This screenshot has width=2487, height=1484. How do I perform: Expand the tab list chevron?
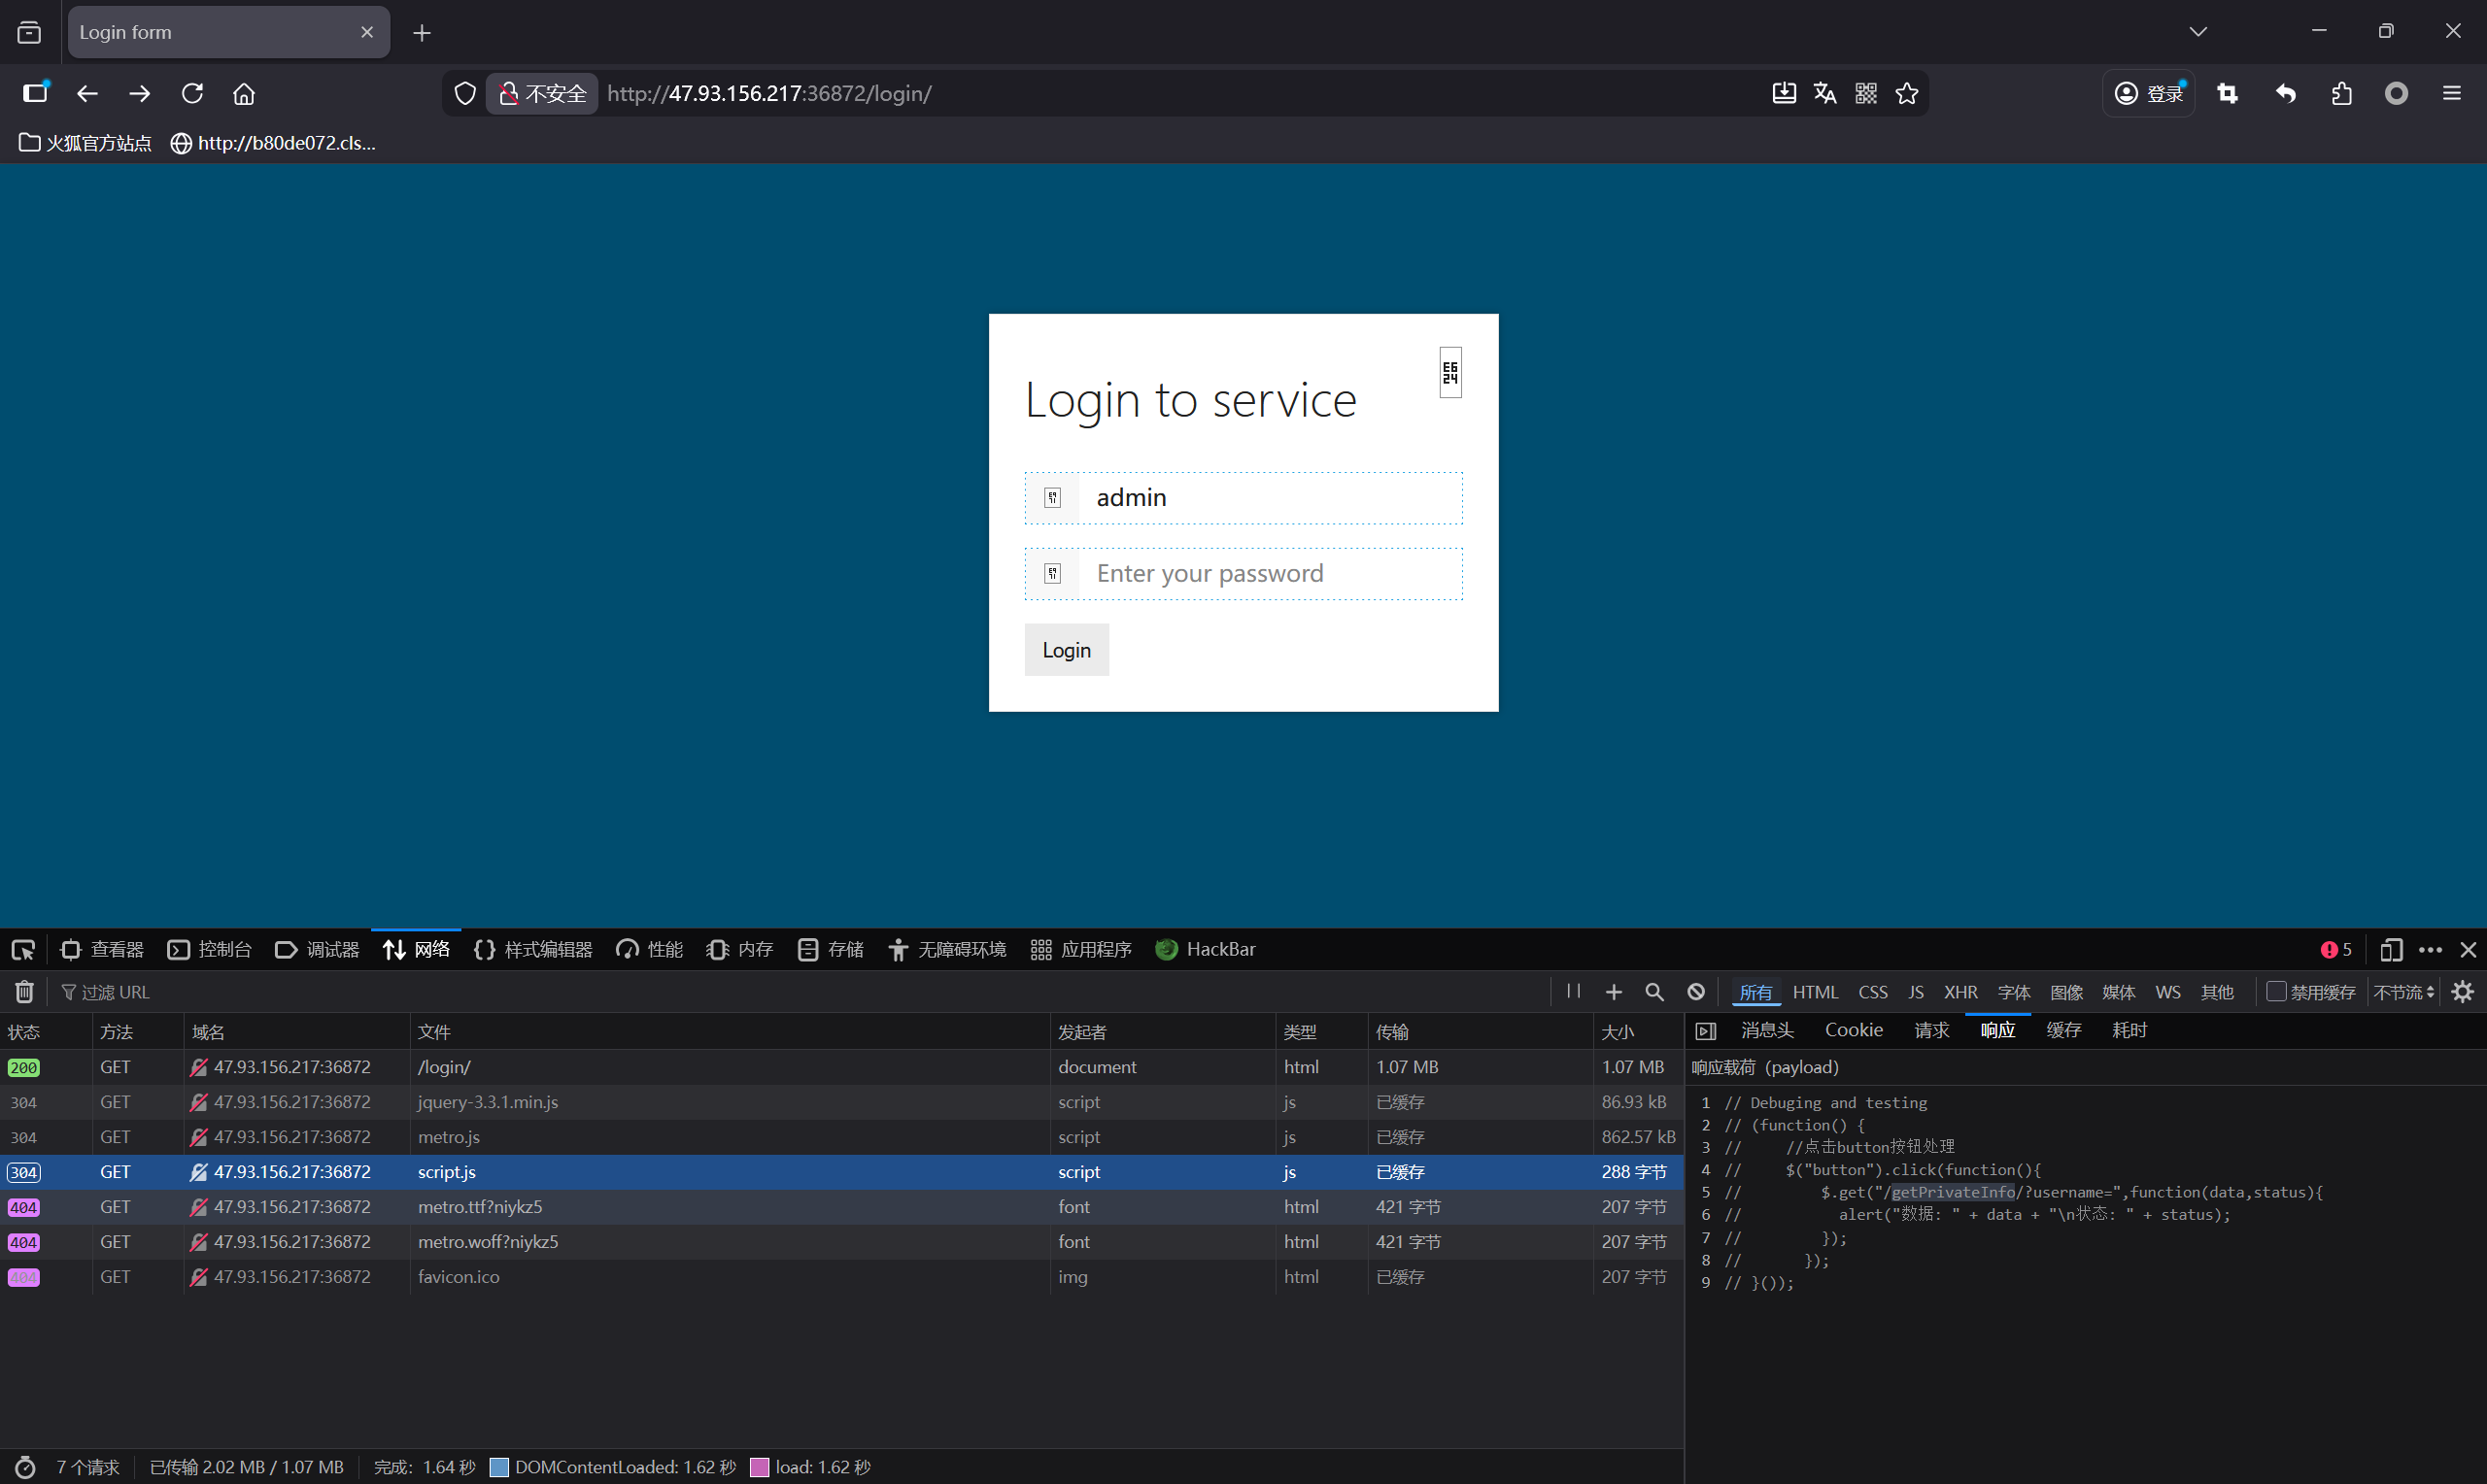(2198, 32)
